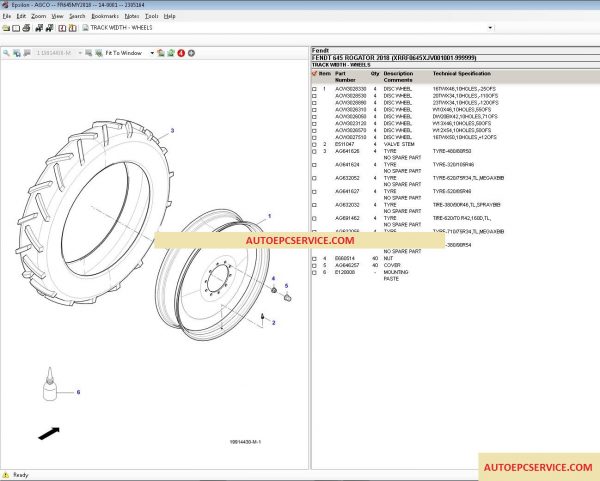600x481 pixels.
Task: Expand the TRACK WIDTH - WHEELS page dropdown
Action: point(490,28)
